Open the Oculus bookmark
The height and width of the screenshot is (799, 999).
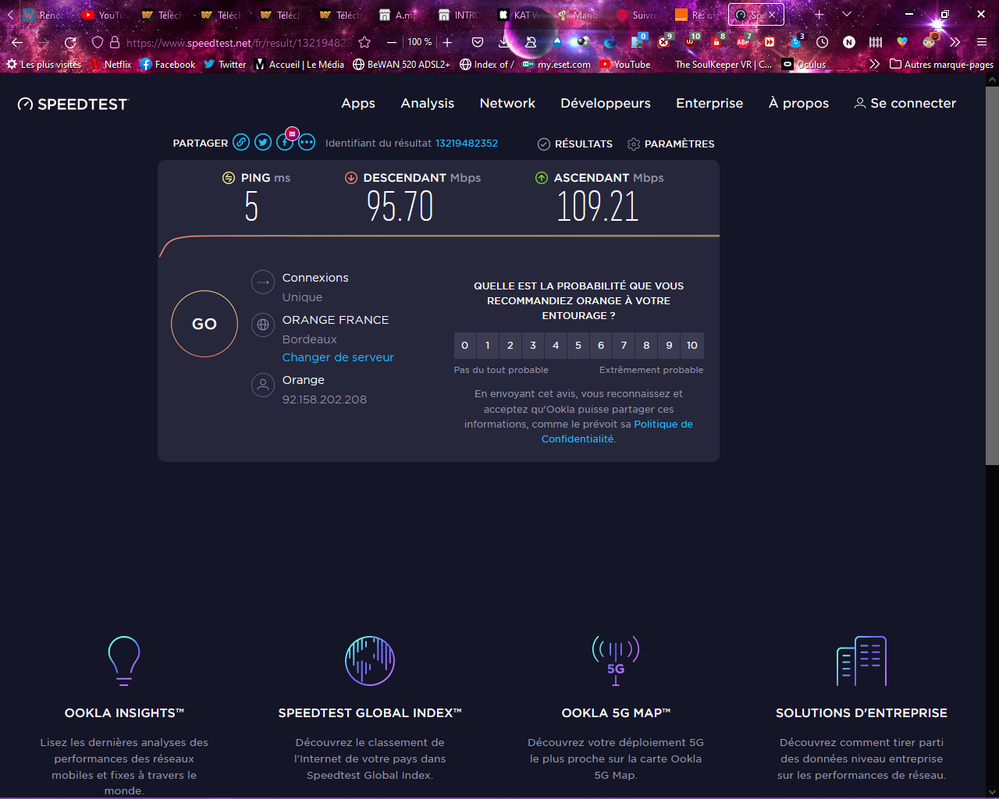804,64
